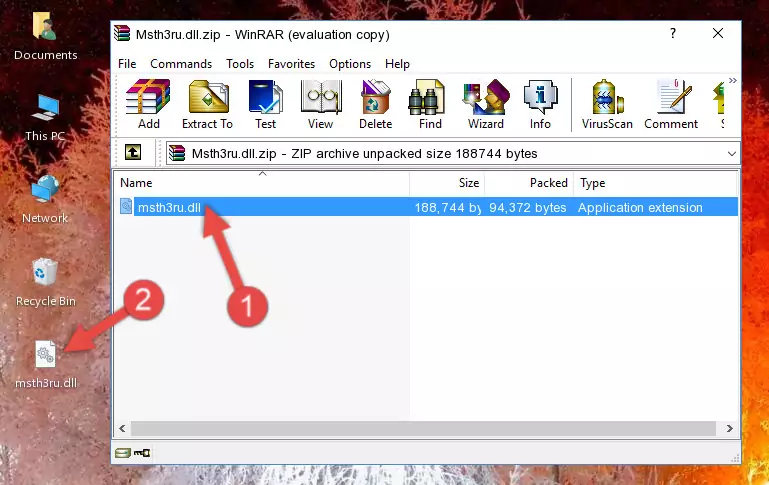Click the WinRAR title bar books icon

coord(122,33)
